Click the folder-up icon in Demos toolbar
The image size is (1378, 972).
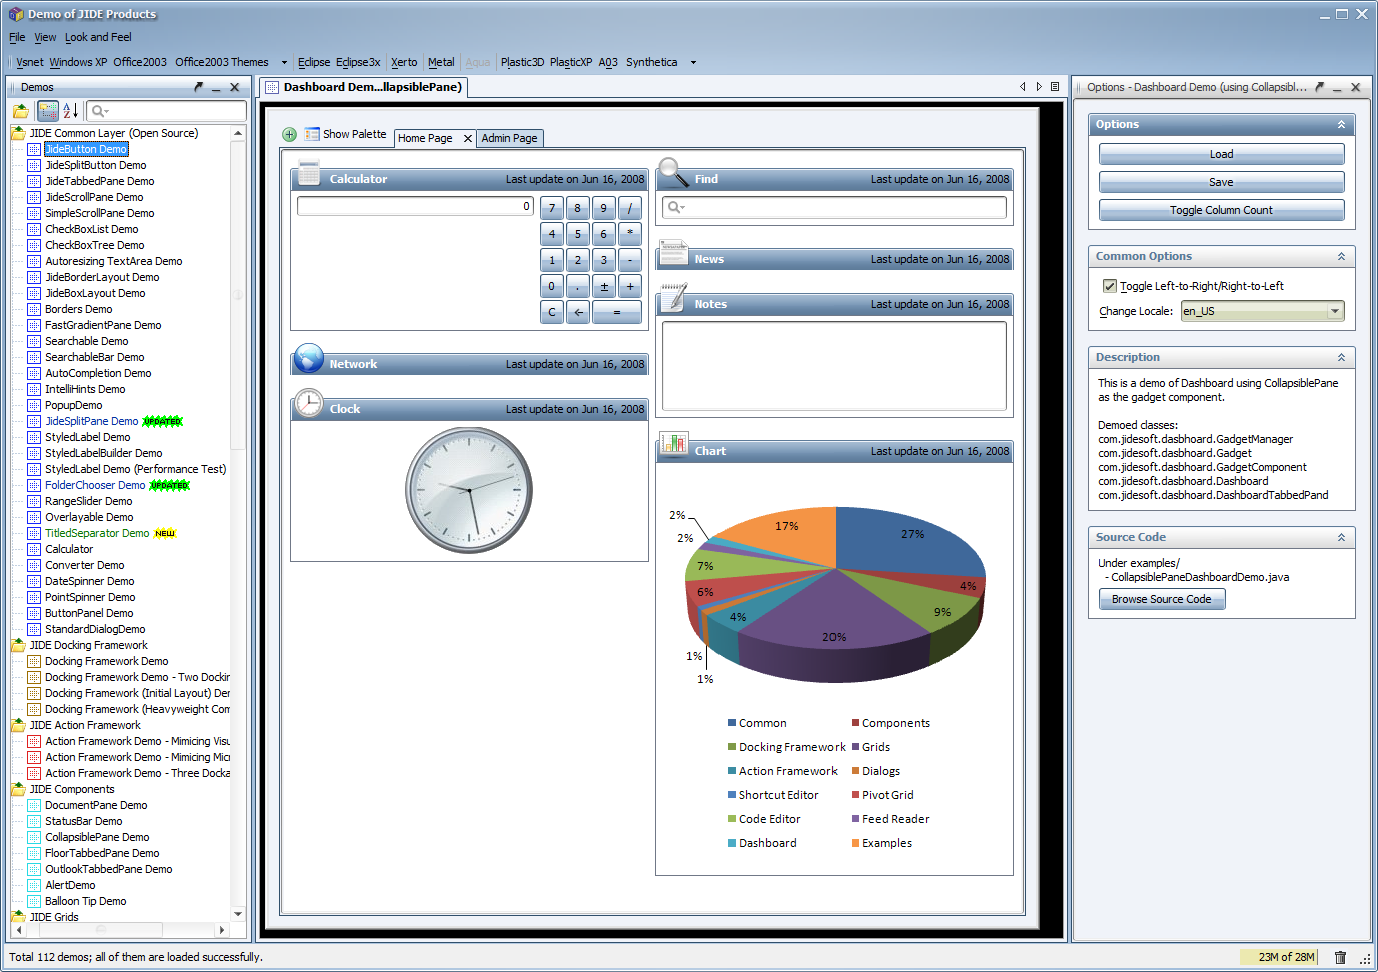point(21,111)
